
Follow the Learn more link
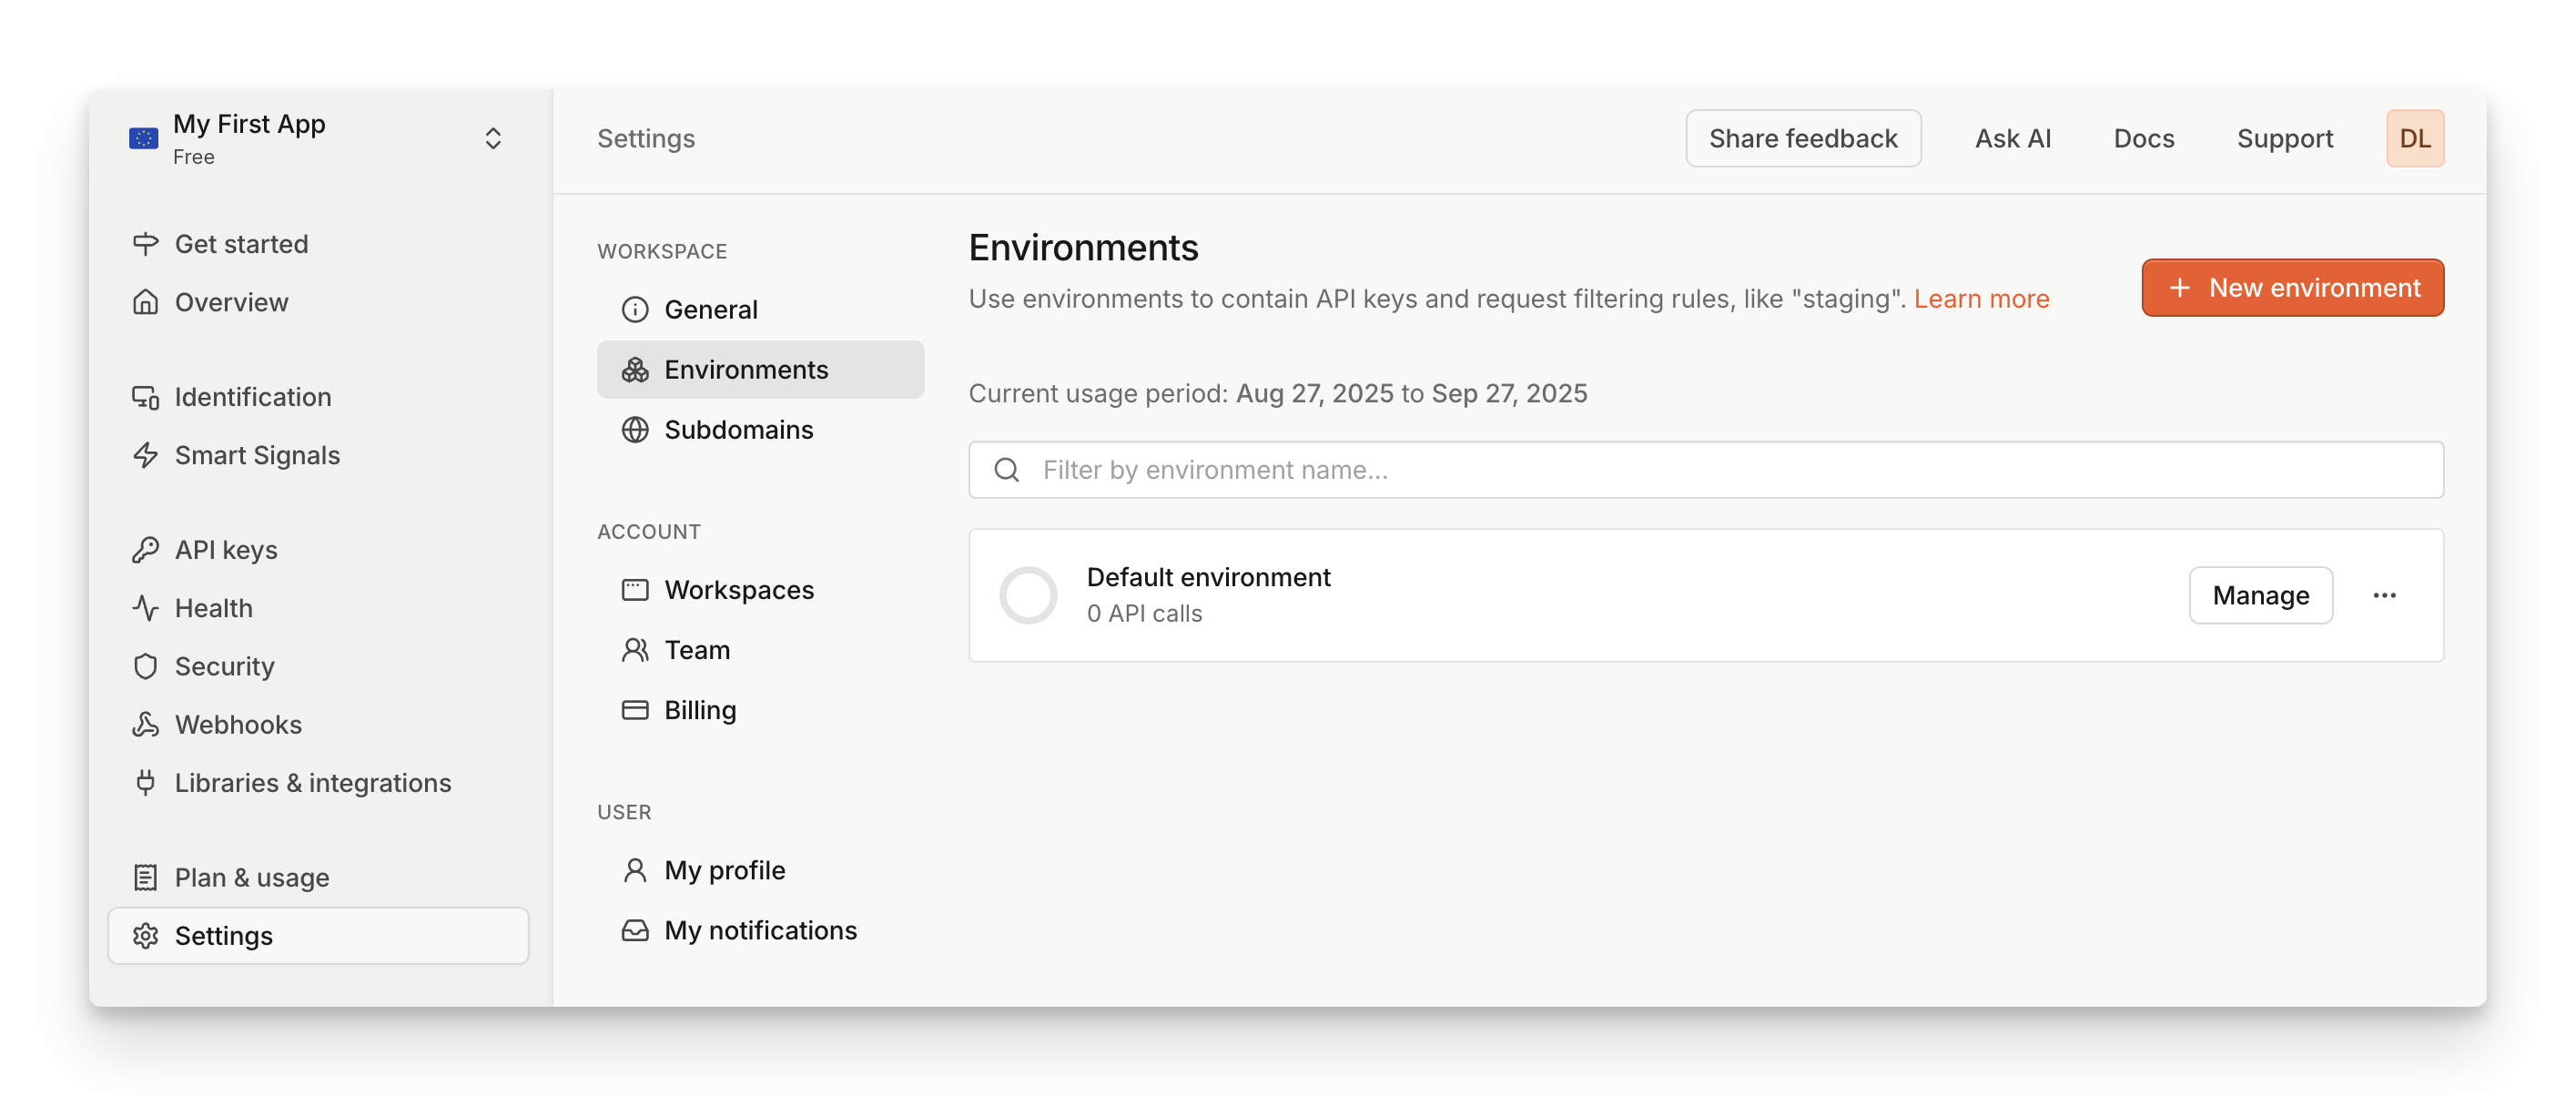click(x=1981, y=299)
